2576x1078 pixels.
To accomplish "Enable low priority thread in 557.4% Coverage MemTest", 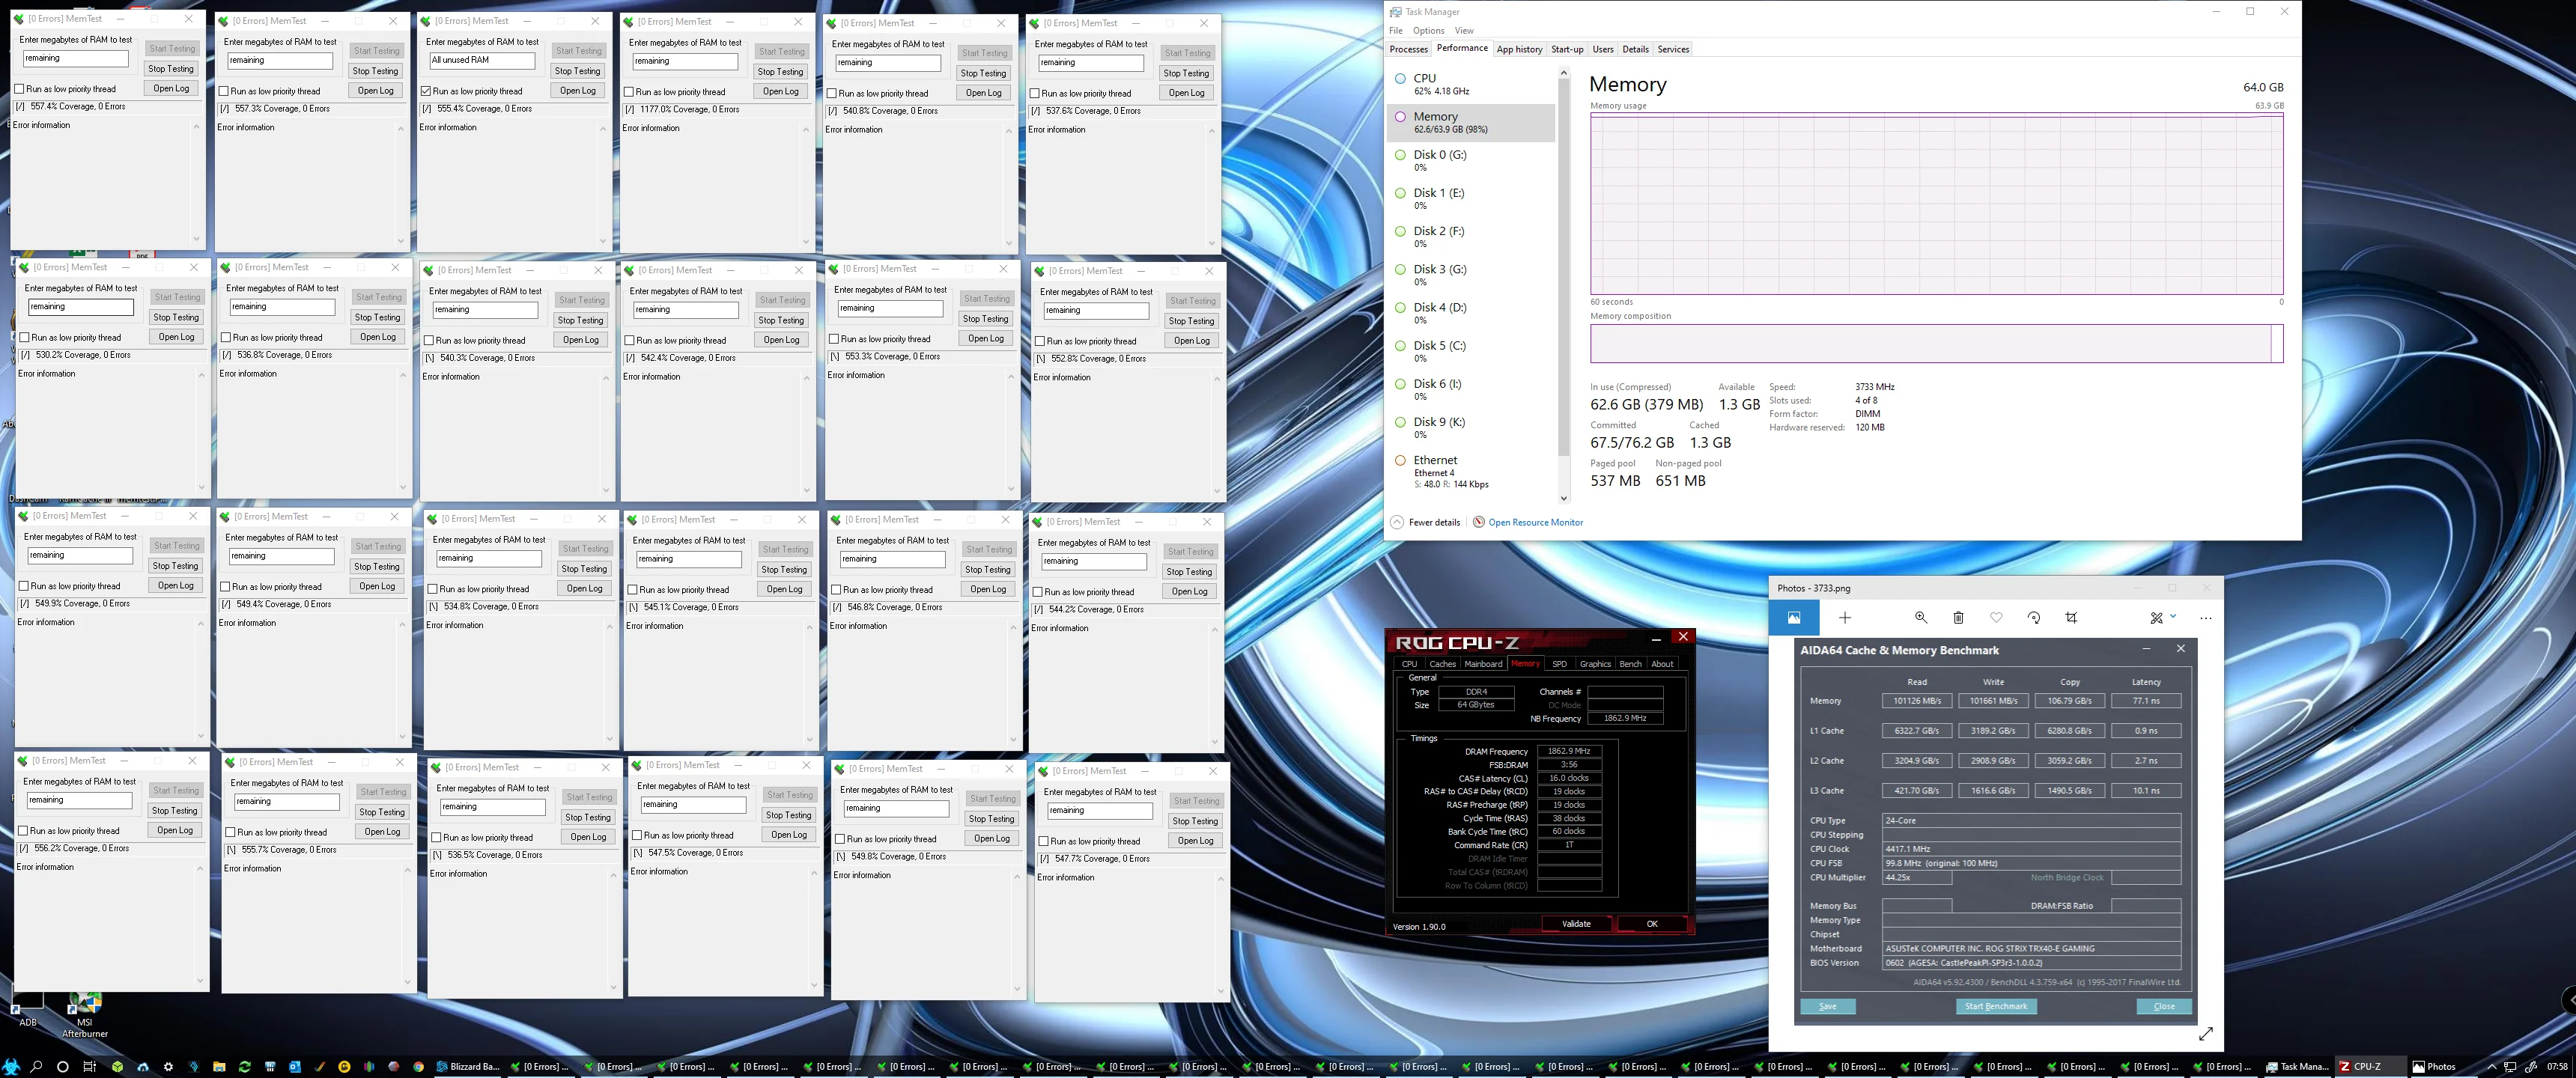I will pos(19,89).
